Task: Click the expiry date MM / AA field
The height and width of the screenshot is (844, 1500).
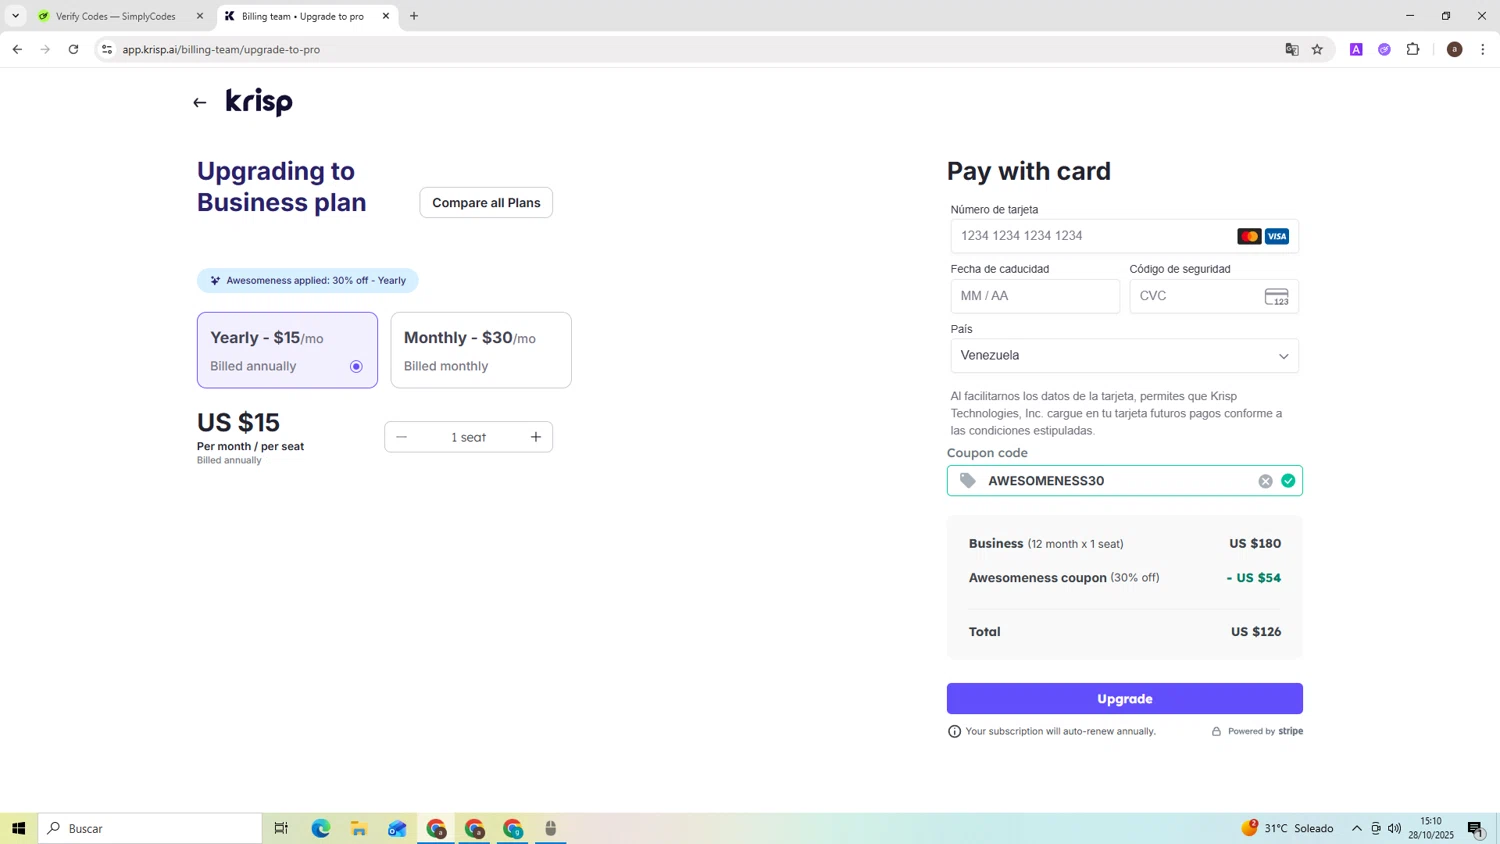Action: click(x=1035, y=296)
